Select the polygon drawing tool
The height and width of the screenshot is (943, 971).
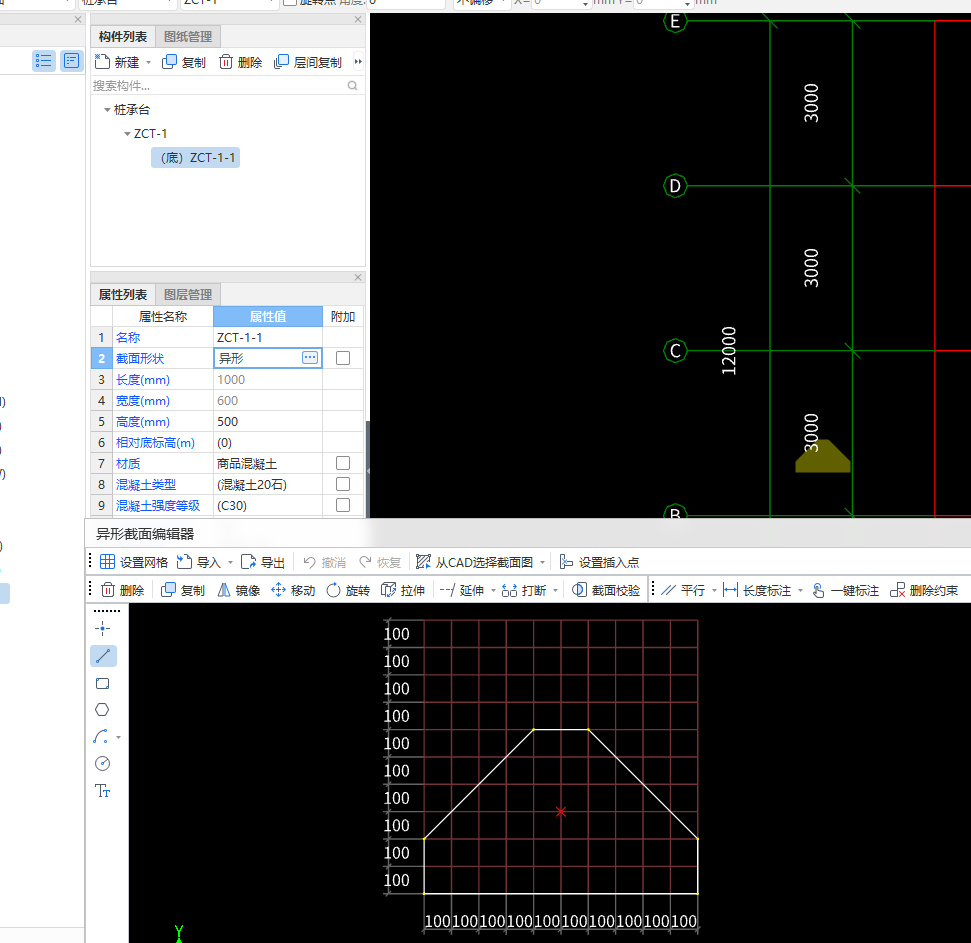(103, 710)
